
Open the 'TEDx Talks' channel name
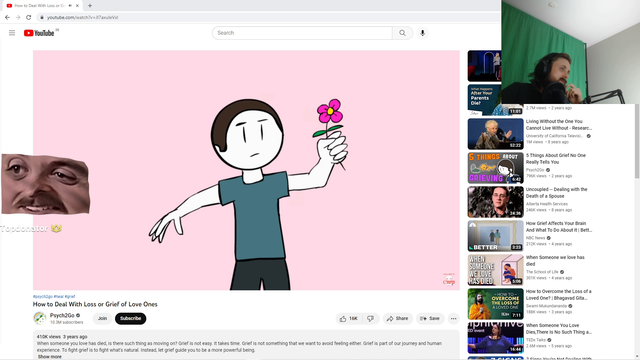click(536, 340)
